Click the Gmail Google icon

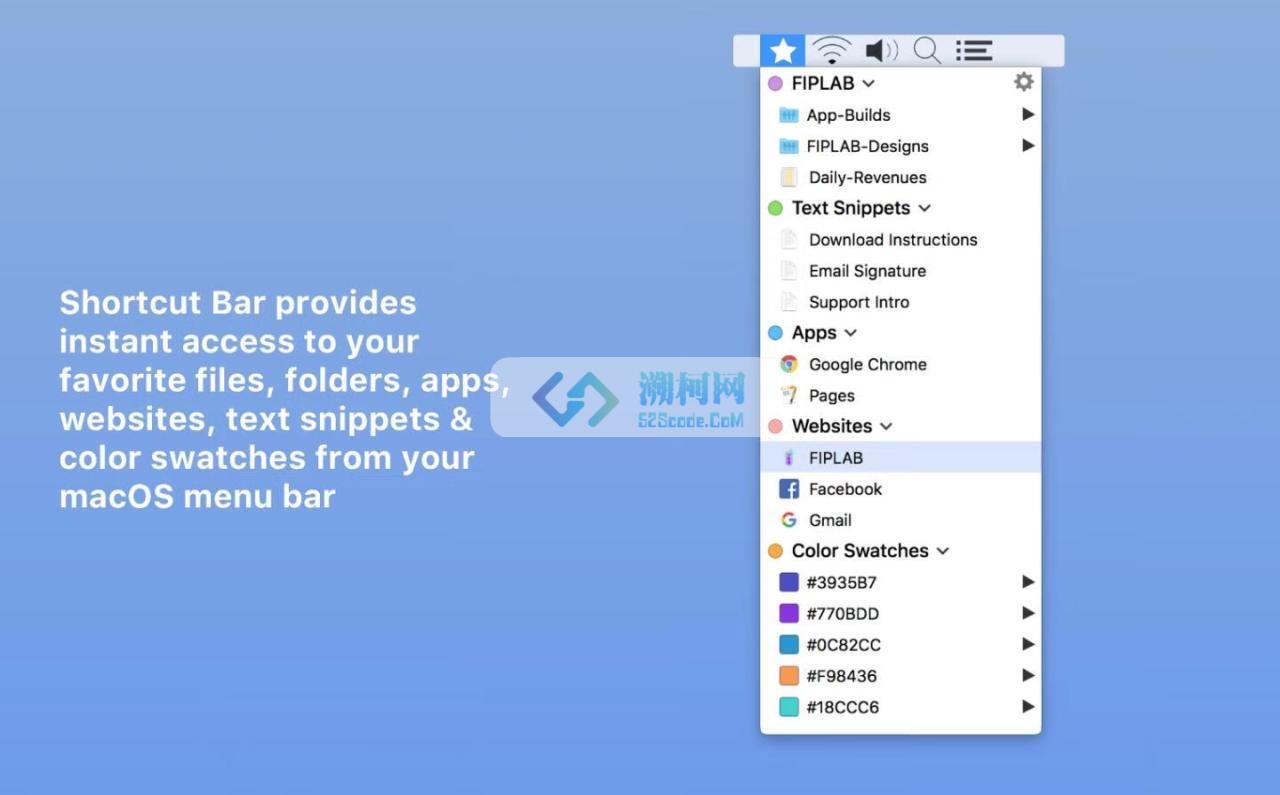coord(789,520)
